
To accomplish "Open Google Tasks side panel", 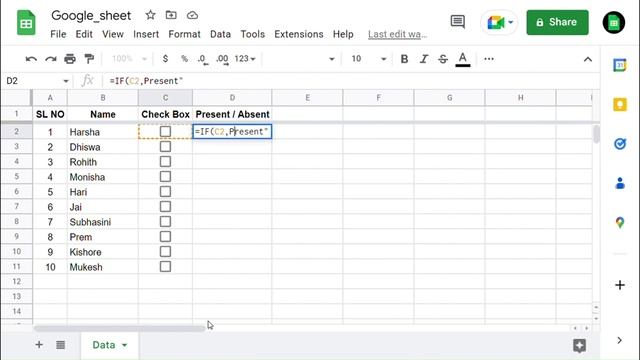I will (620, 144).
